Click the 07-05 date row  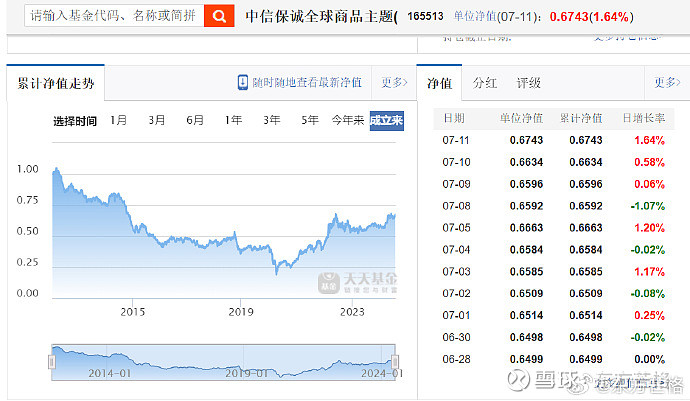pyautogui.click(x=554, y=228)
